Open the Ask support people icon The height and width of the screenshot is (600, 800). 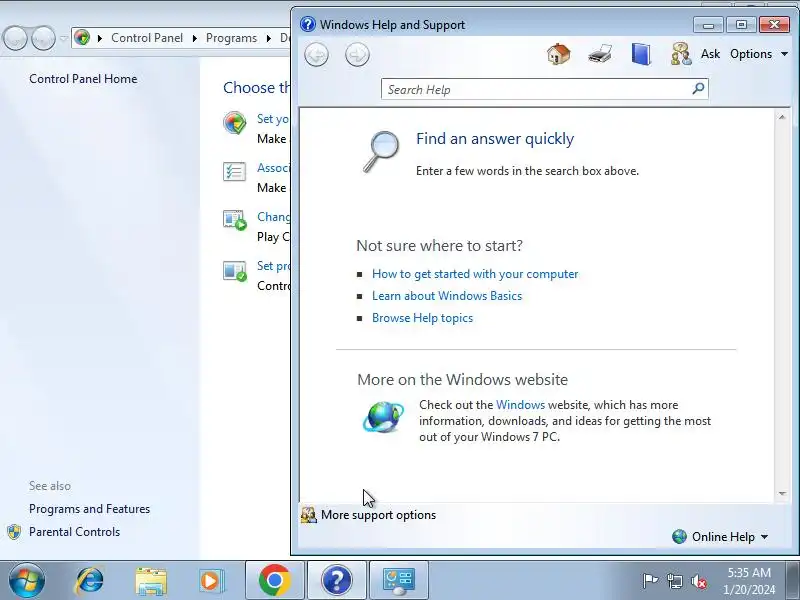click(681, 54)
